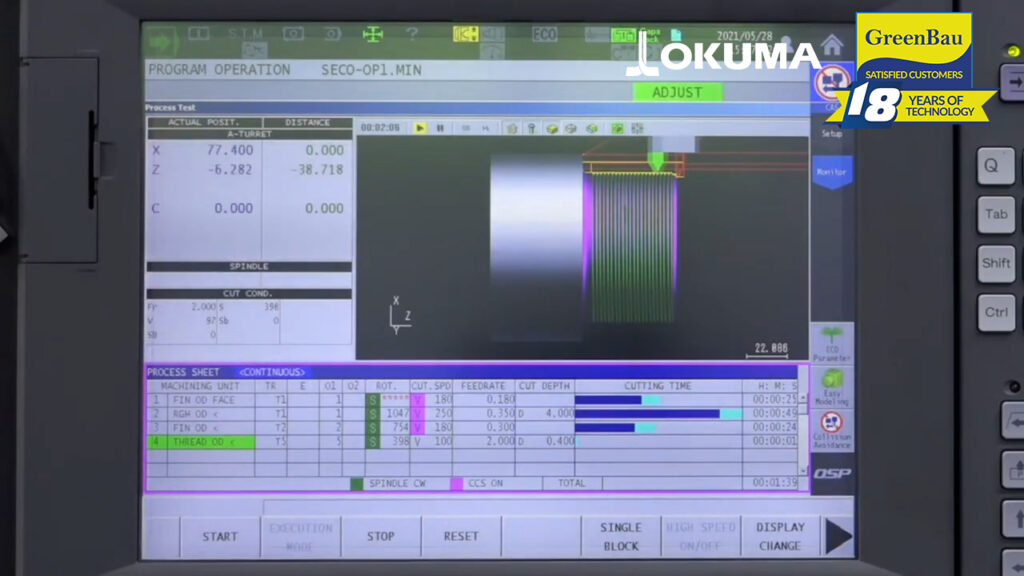Open the ECO Parameter panel
This screenshot has width=1024, height=576.
coord(832,343)
